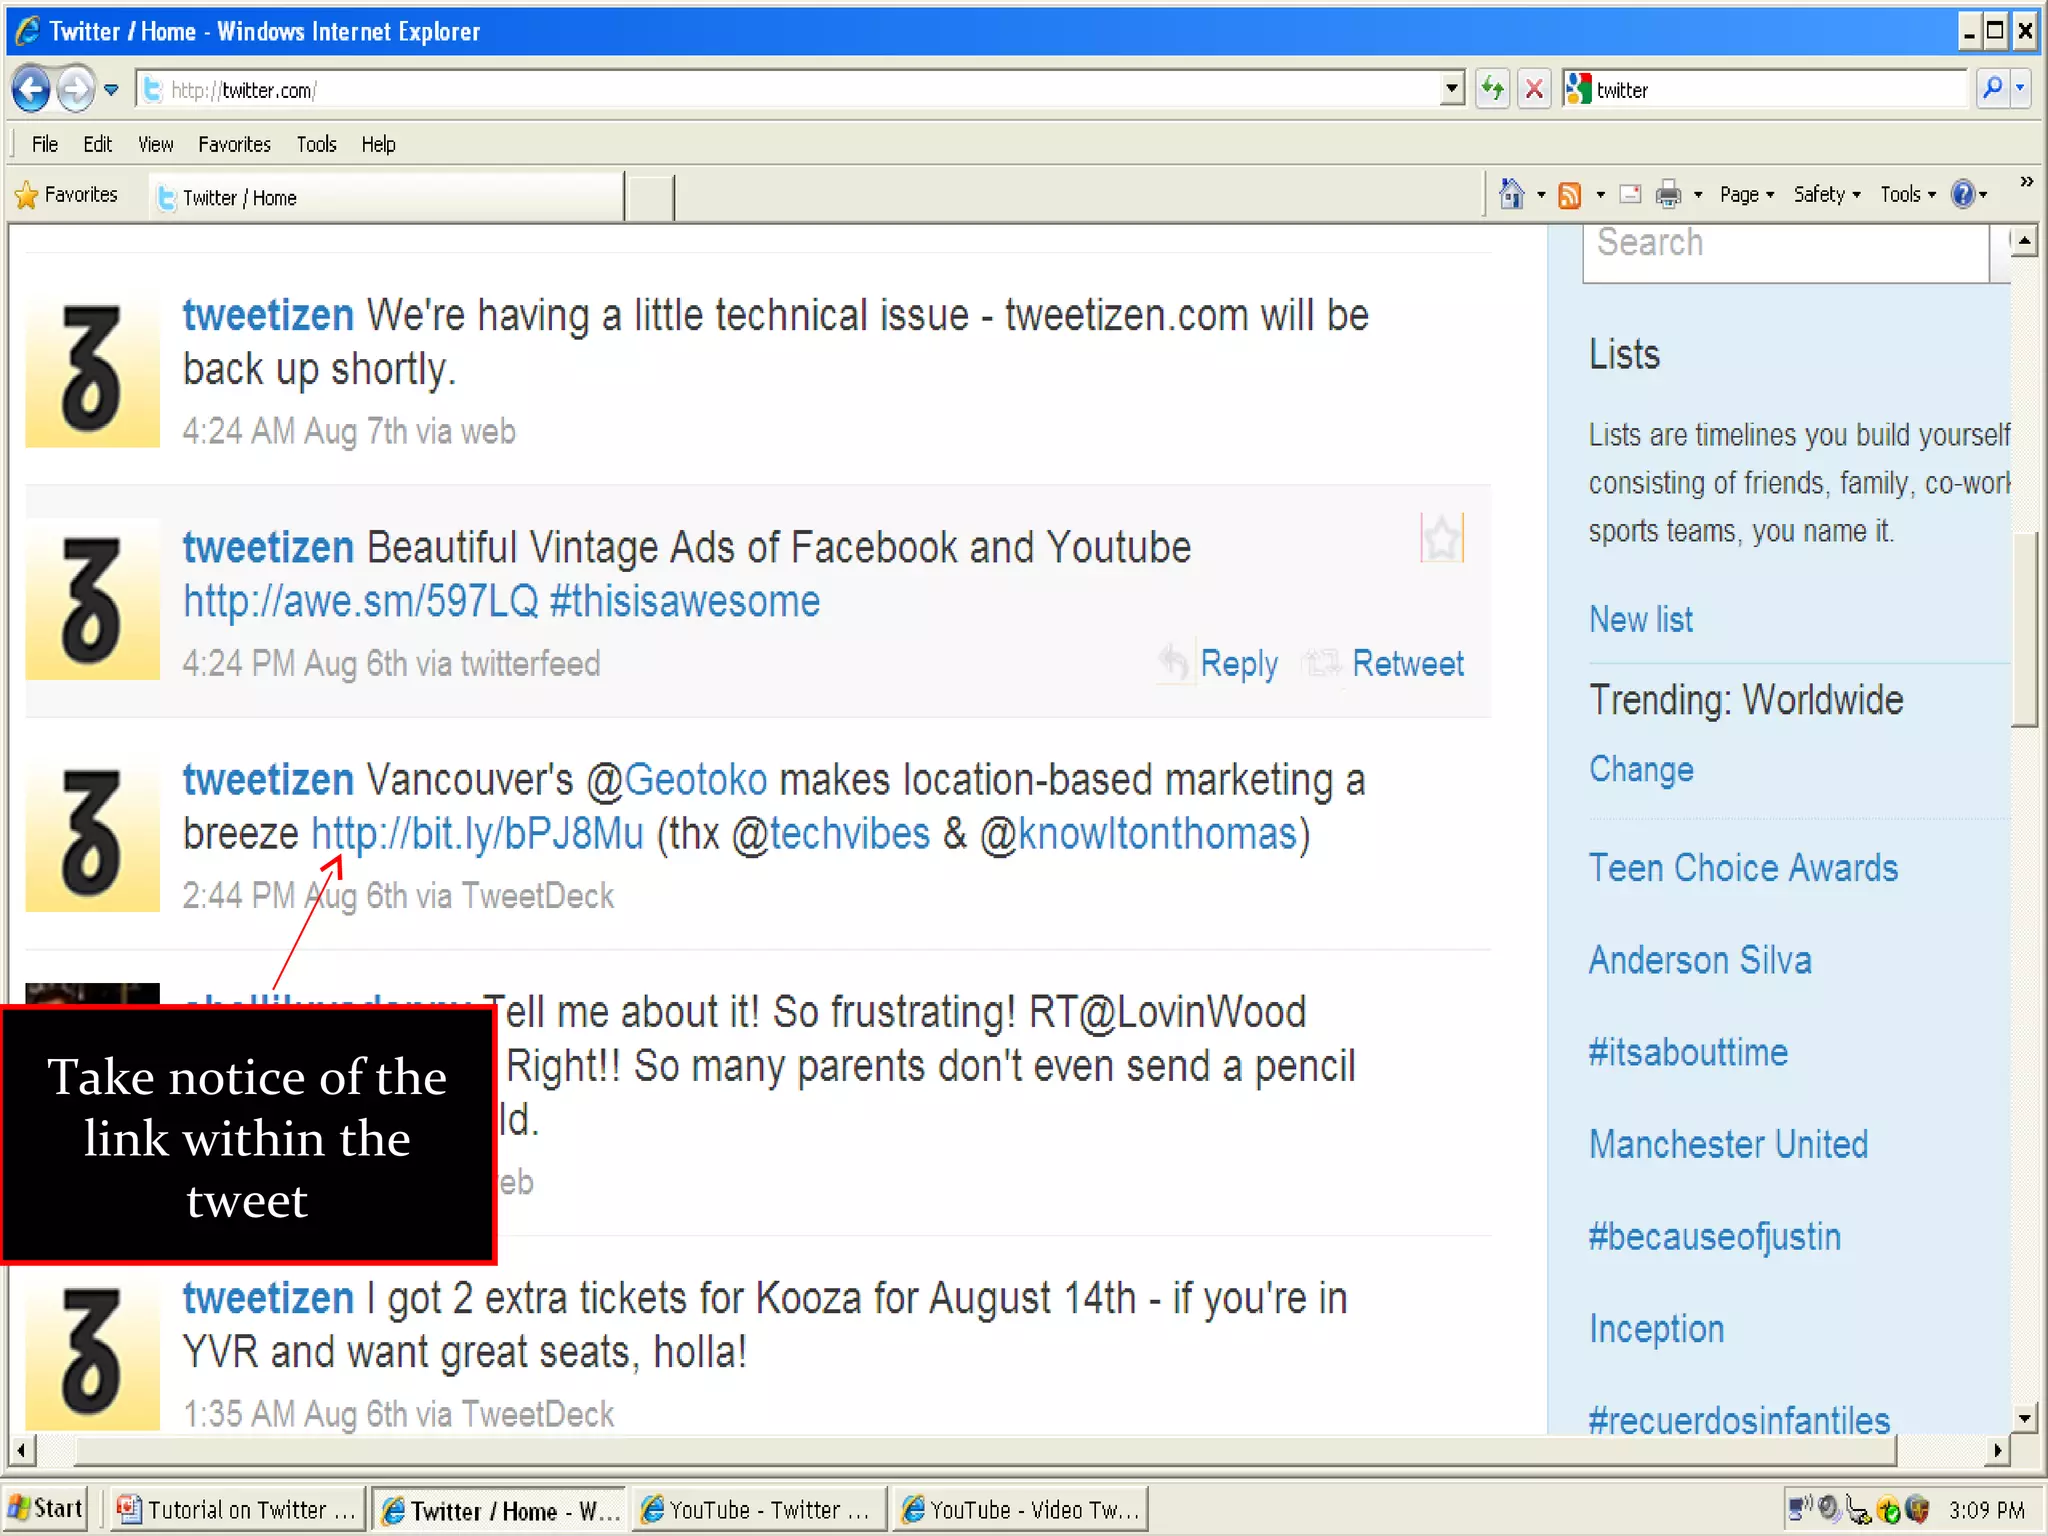2048x1536 pixels.
Task: Open the Help menu
Action: click(378, 144)
